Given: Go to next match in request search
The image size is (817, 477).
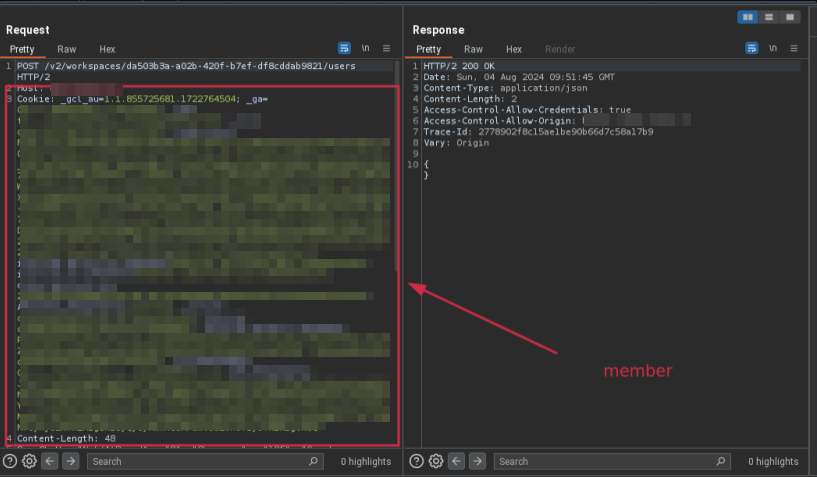Looking at the screenshot, I should coord(70,461).
